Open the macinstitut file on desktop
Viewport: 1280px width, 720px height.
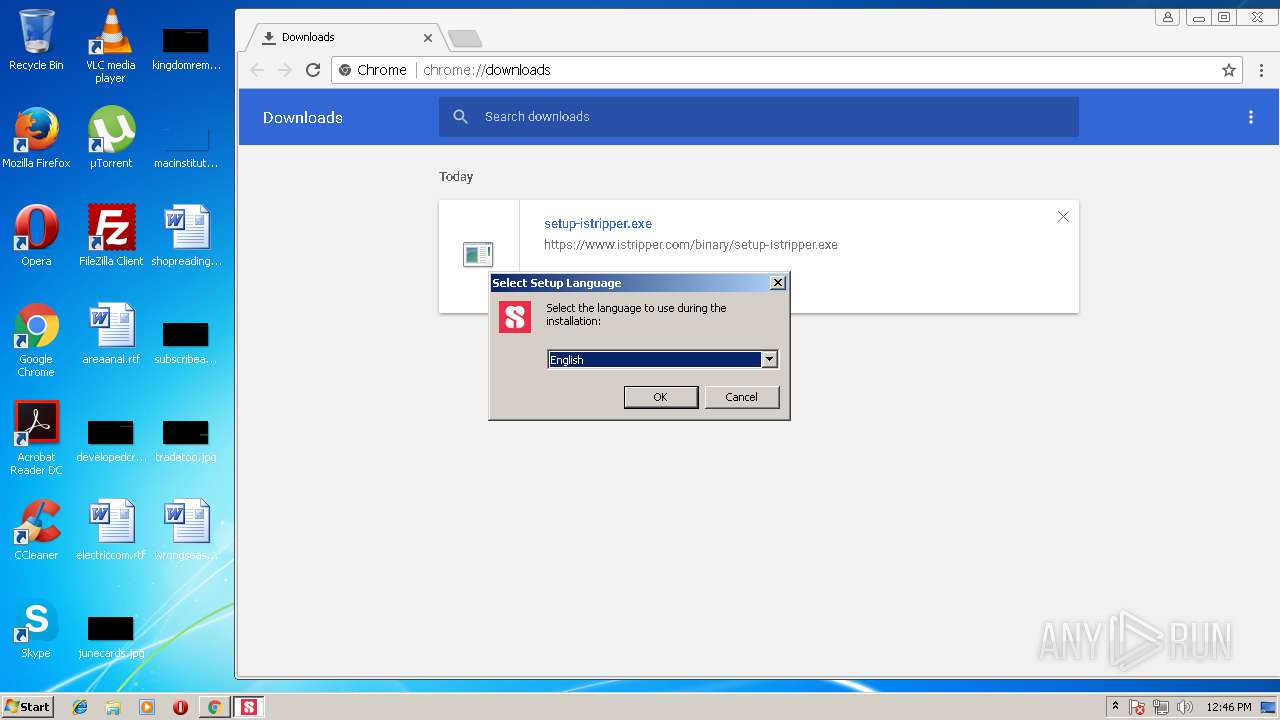point(186,146)
